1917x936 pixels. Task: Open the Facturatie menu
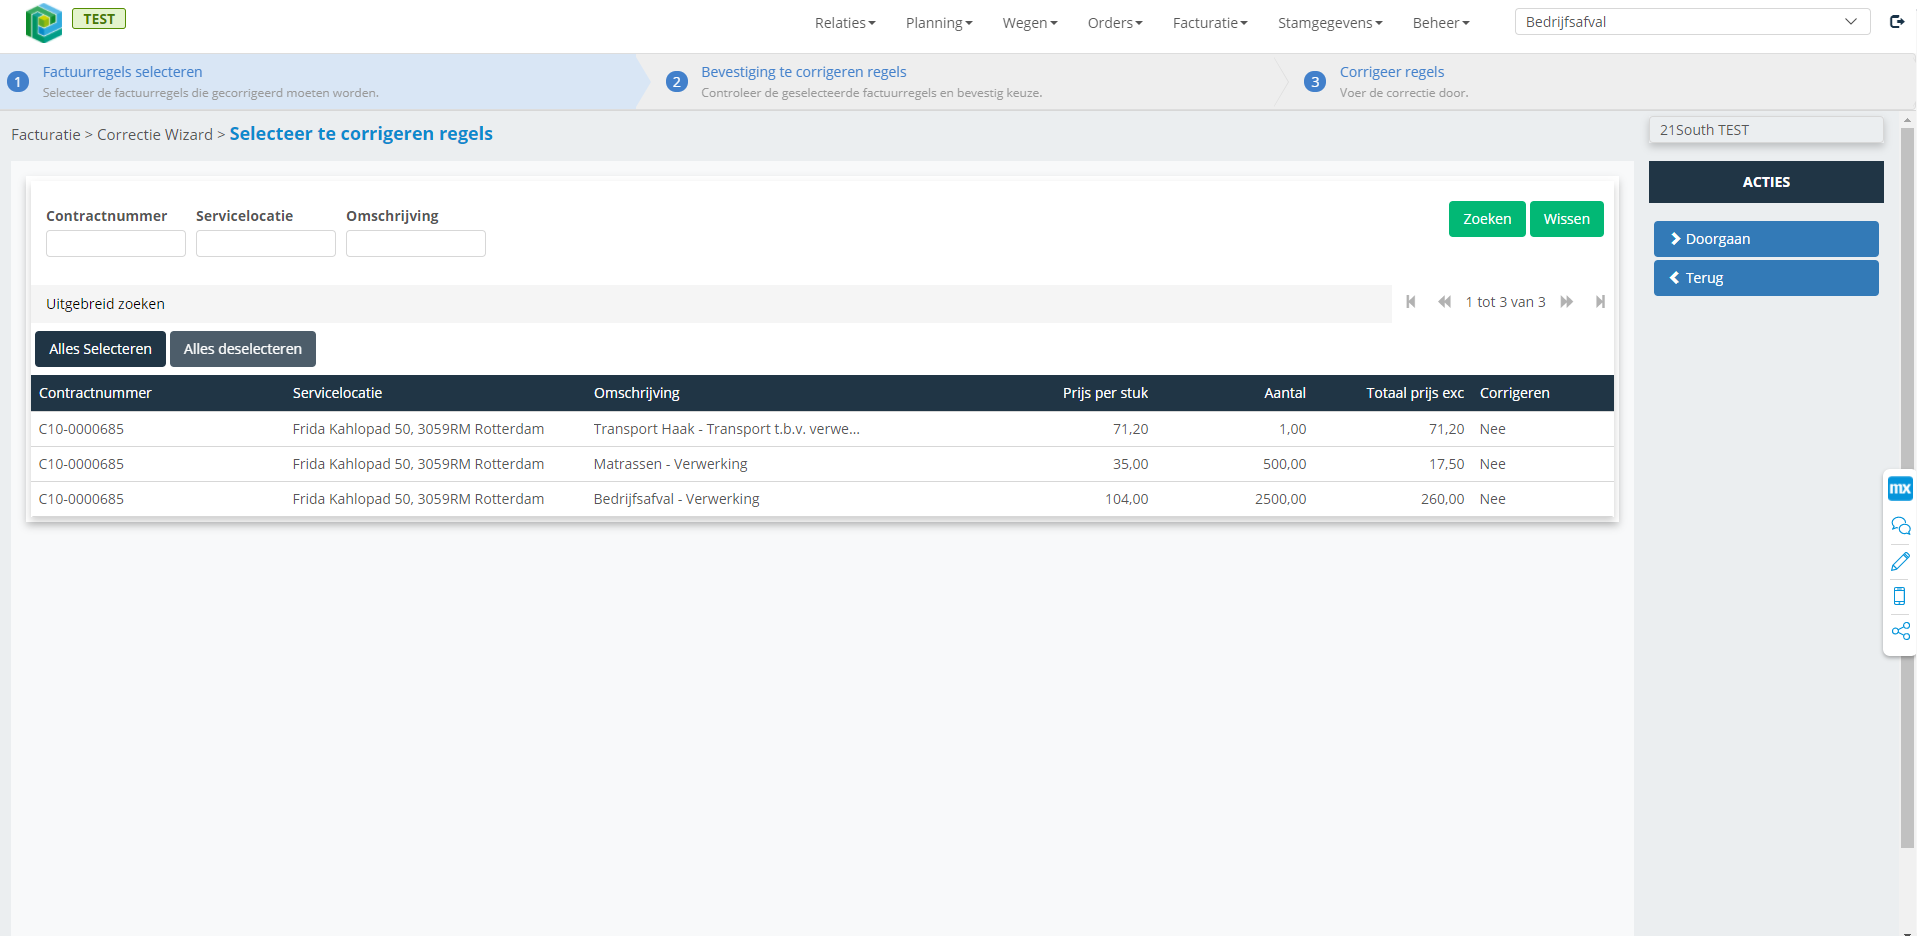click(x=1210, y=23)
